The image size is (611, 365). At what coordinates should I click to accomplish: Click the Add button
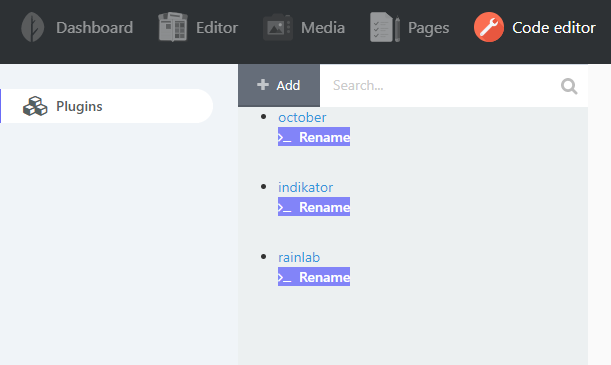(x=279, y=85)
